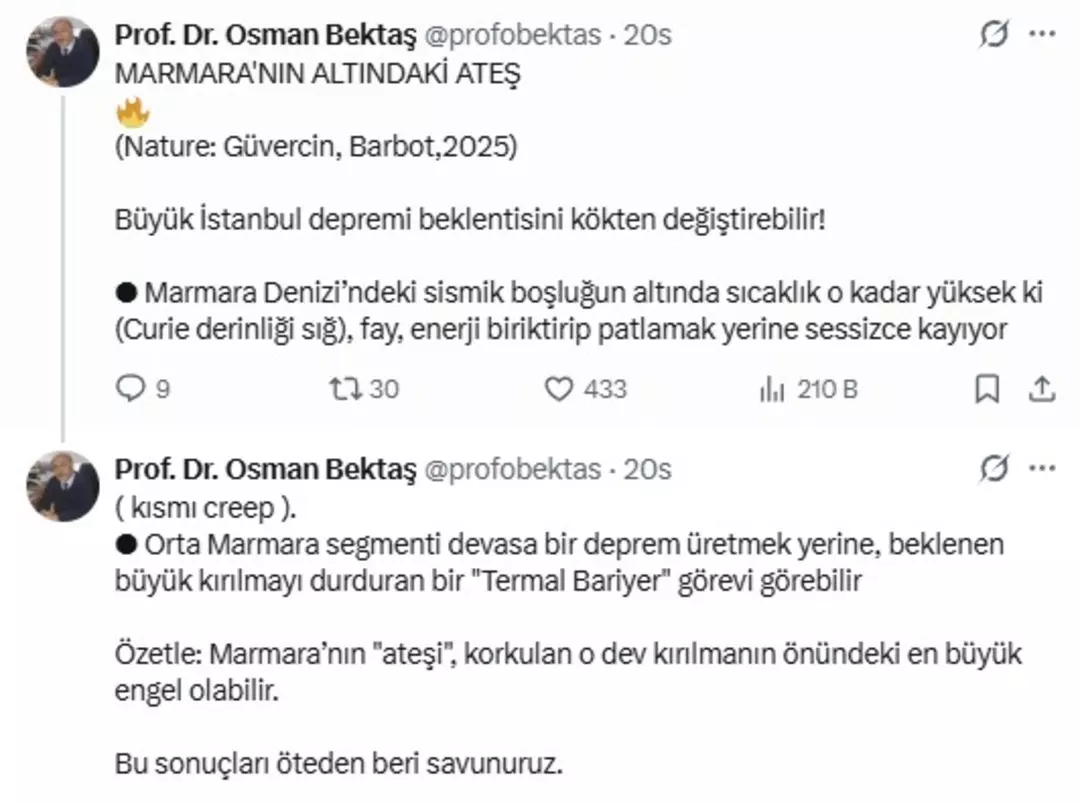Image resolution: width=1080 pixels, height=804 pixels.
Task: Repost the tweet with 30 reposts
Action: [x=343, y=389]
